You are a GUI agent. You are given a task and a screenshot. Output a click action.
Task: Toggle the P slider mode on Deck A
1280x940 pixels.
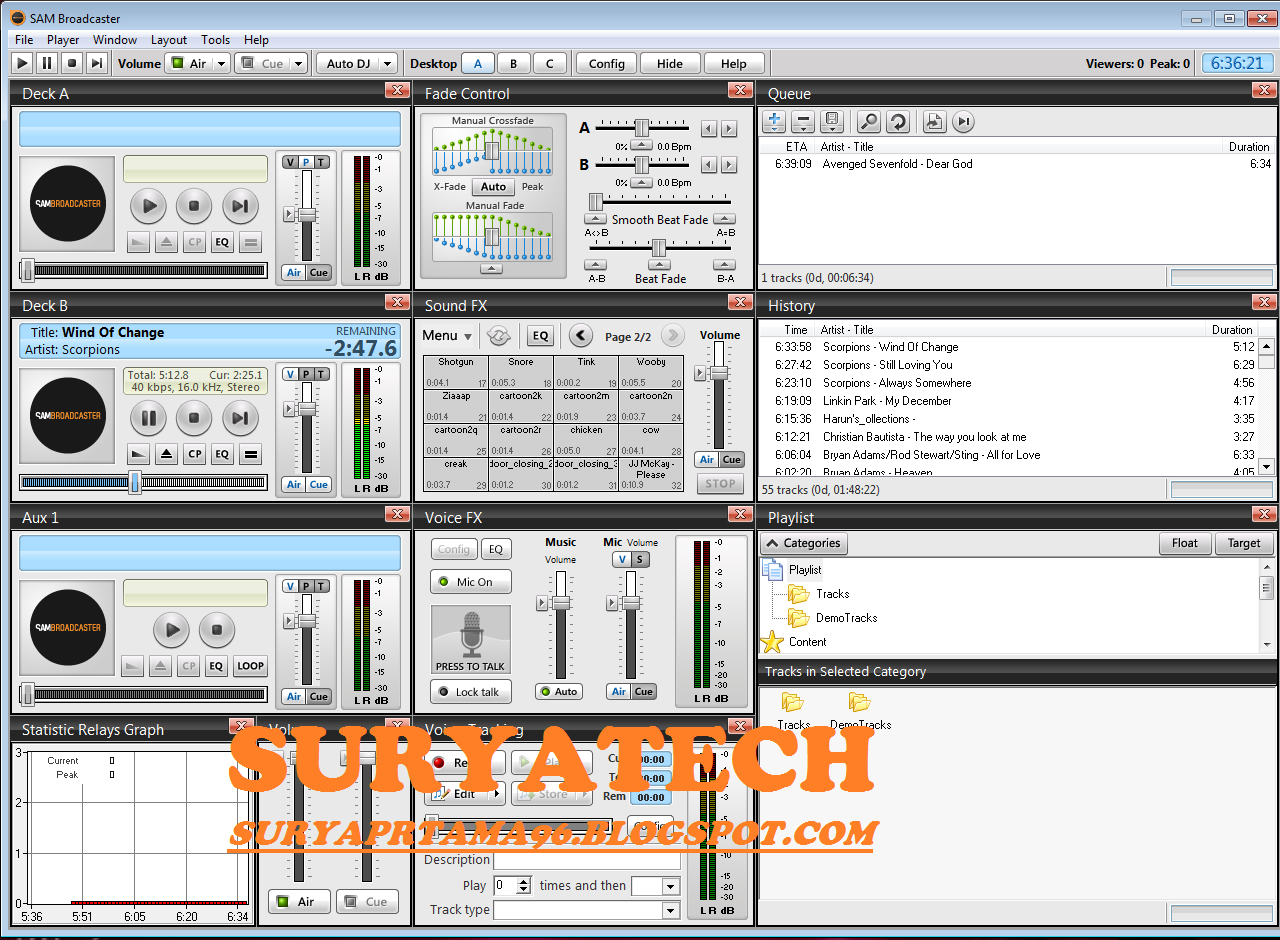coord(306,163)
